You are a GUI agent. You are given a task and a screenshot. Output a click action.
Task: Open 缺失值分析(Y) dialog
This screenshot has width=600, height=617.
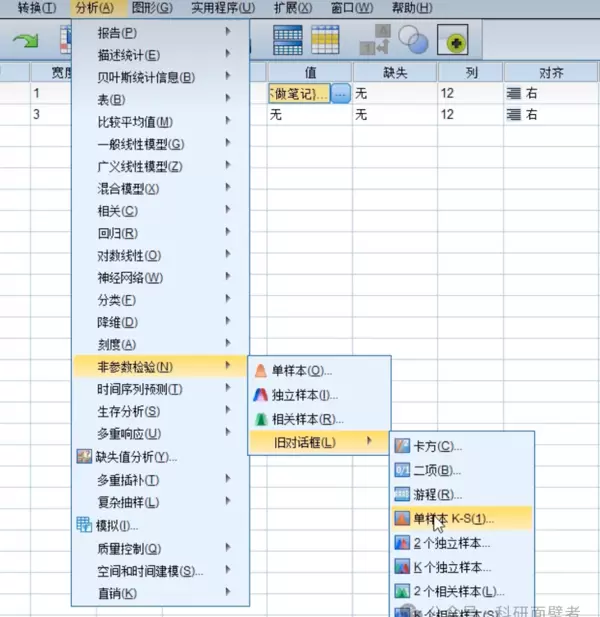[x=136, y=457]
